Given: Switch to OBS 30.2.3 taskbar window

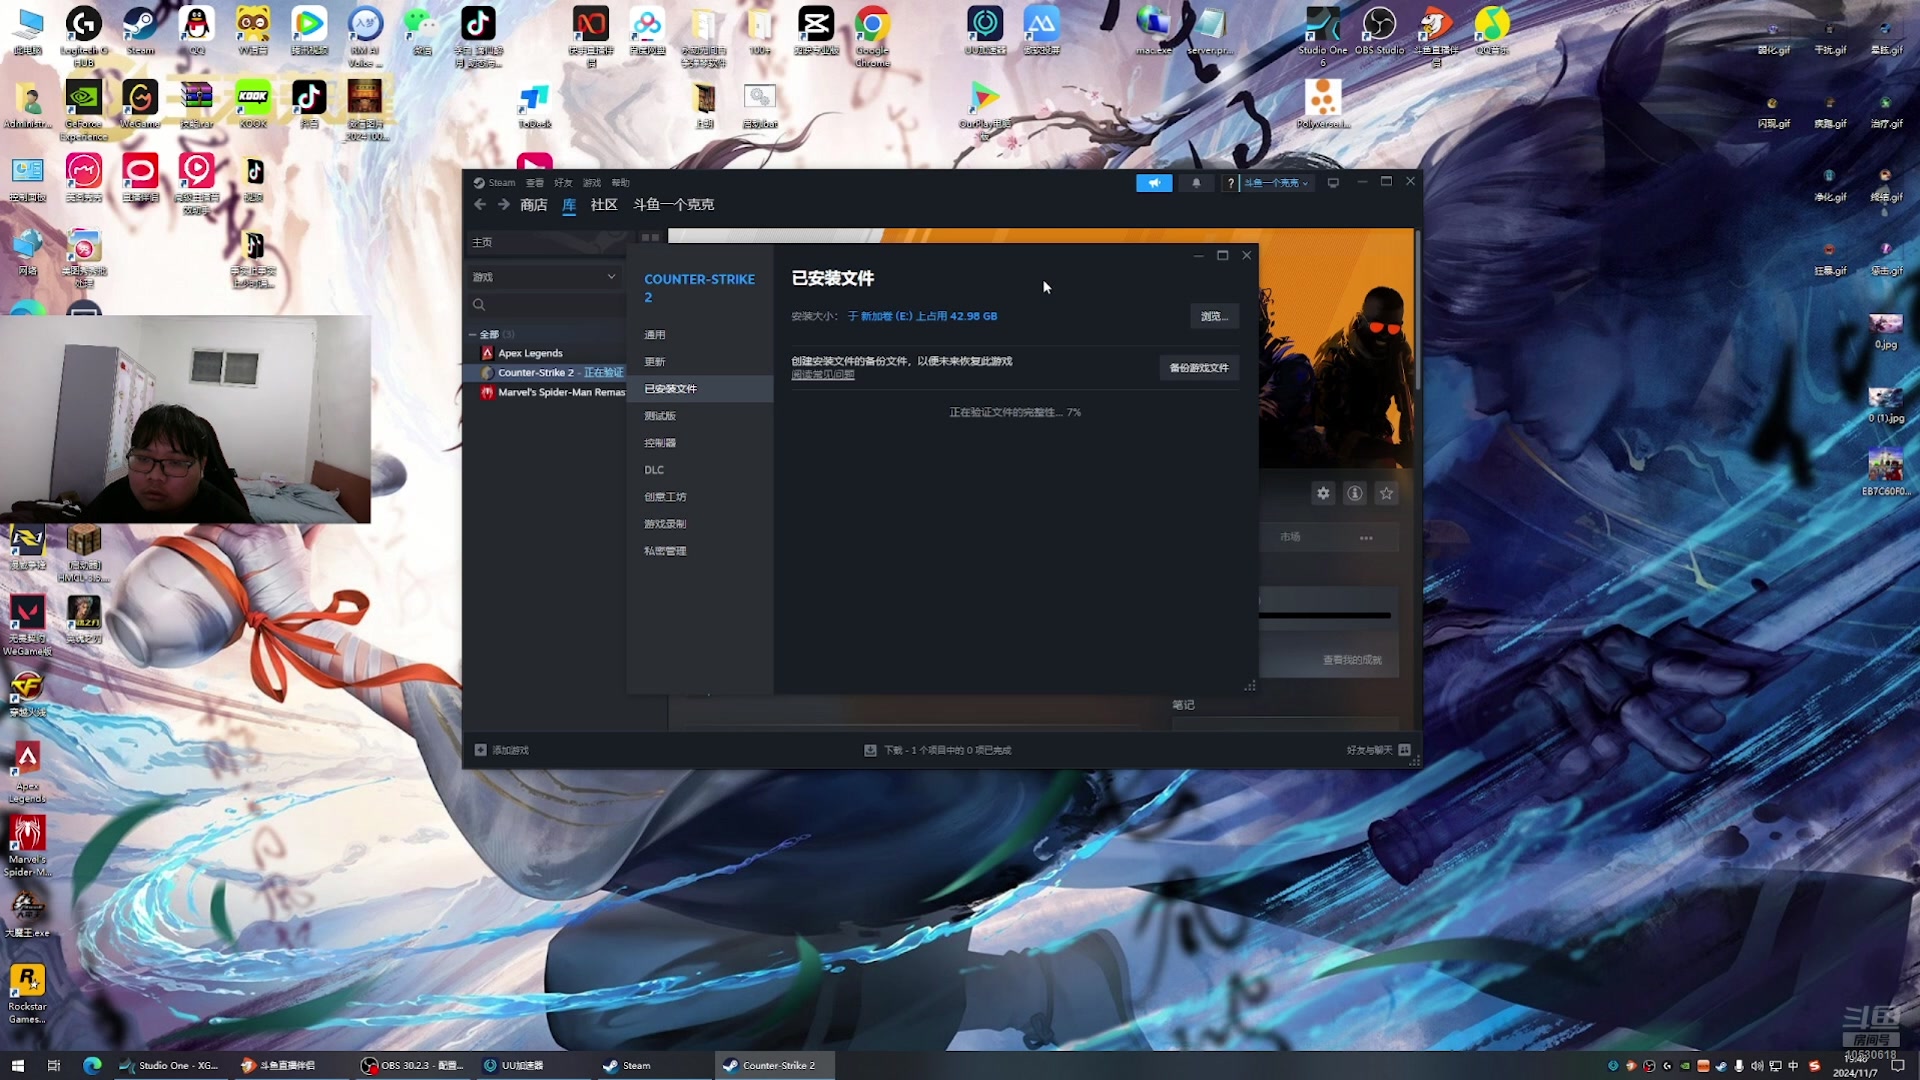Looking at the screenshot, I should 413,1066.
